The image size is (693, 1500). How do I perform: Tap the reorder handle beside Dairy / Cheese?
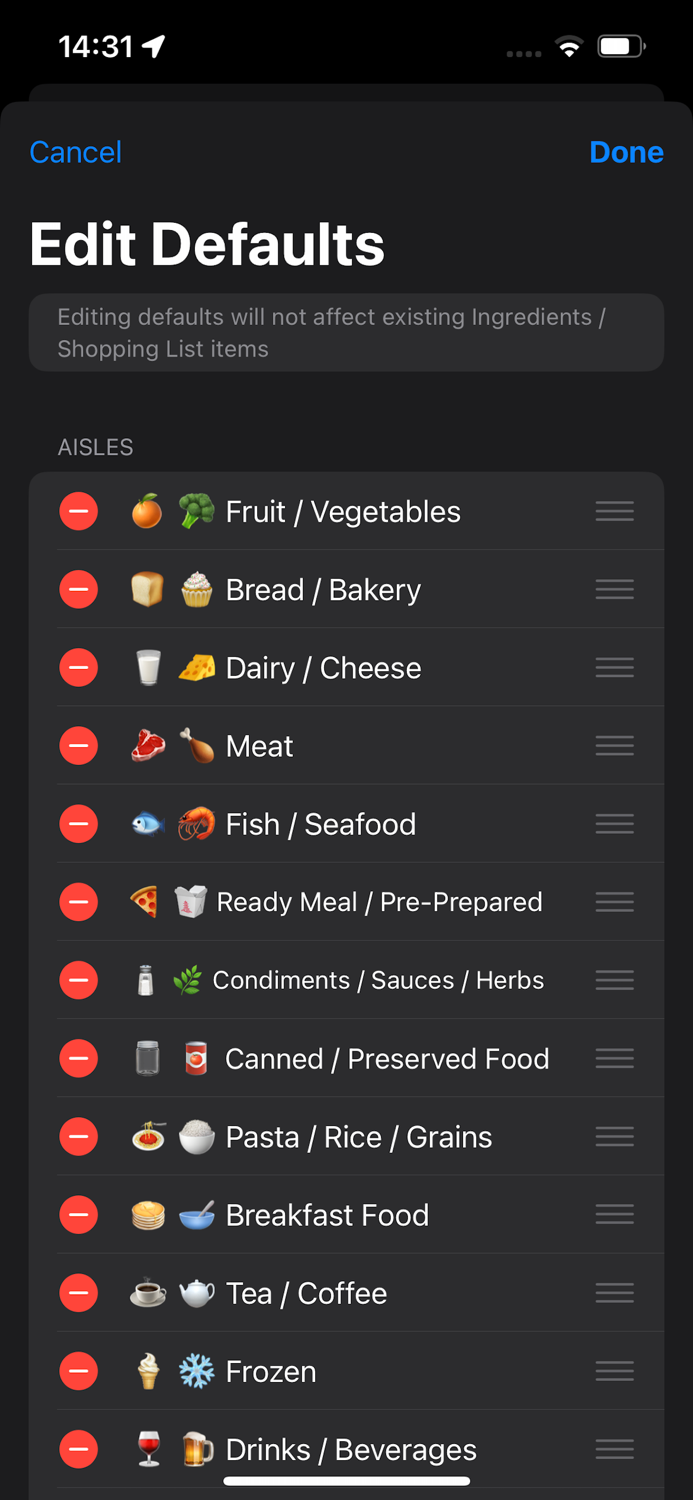pyautogui.click(x=614, y=667)
